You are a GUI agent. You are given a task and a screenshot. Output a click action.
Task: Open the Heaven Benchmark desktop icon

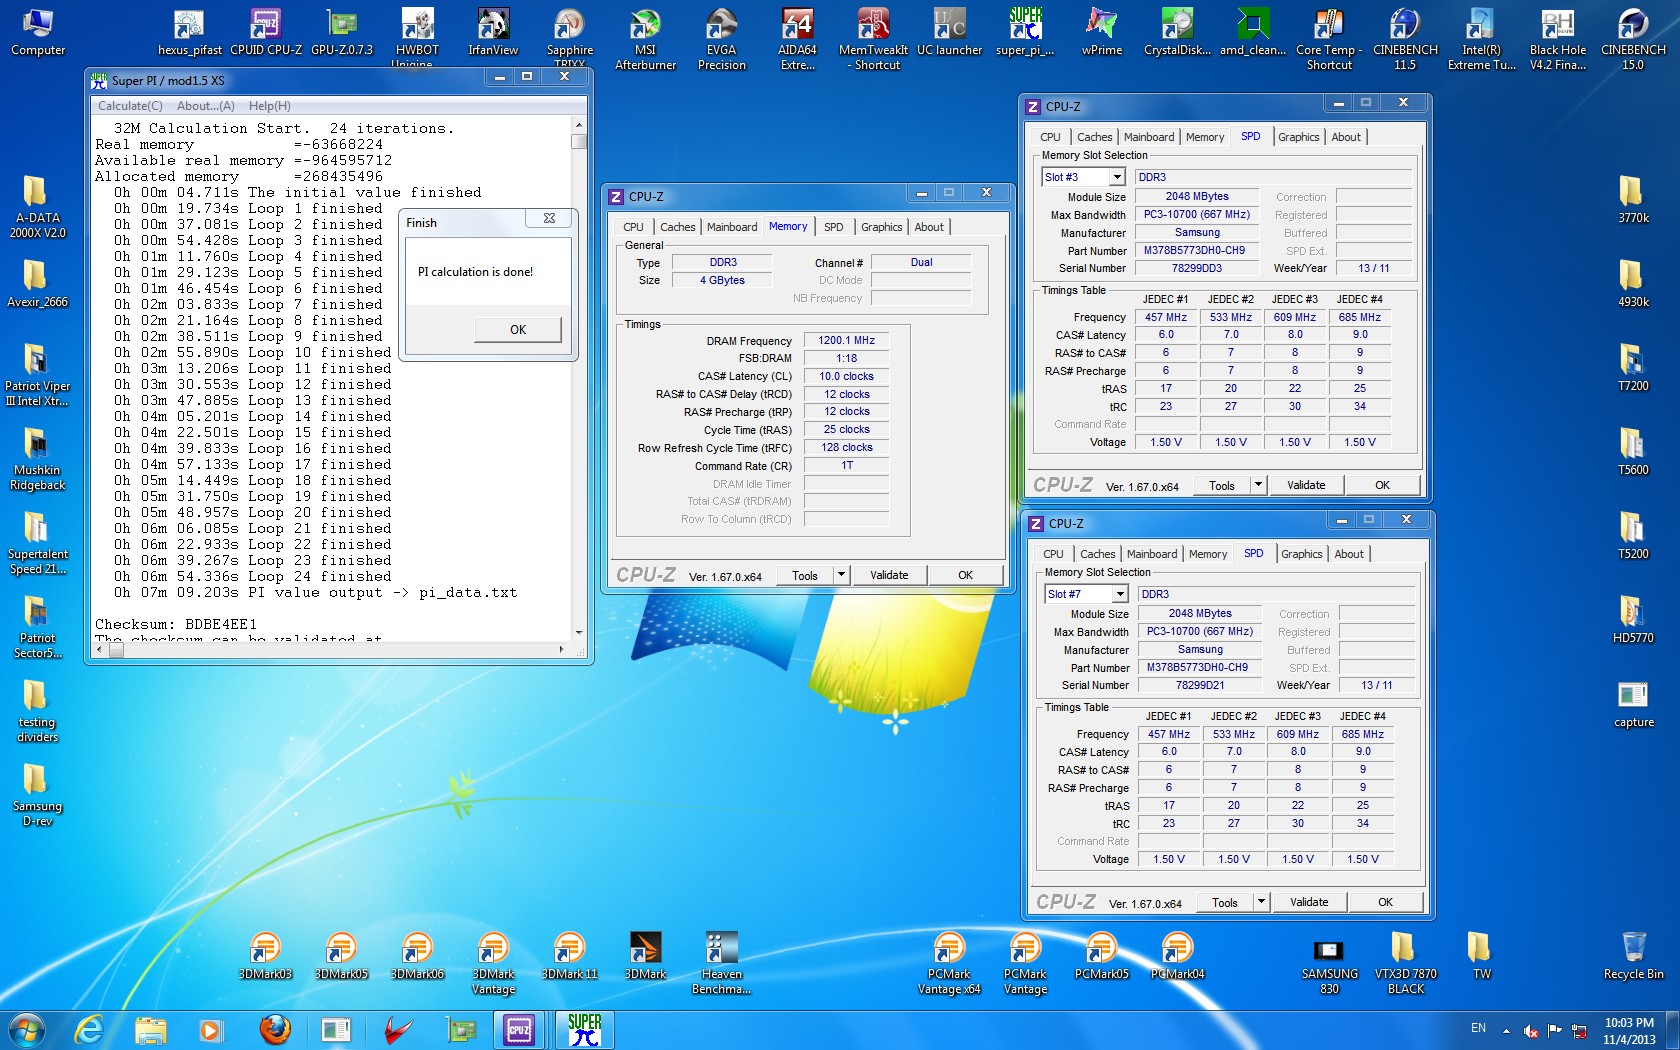(x=721, y=963)
